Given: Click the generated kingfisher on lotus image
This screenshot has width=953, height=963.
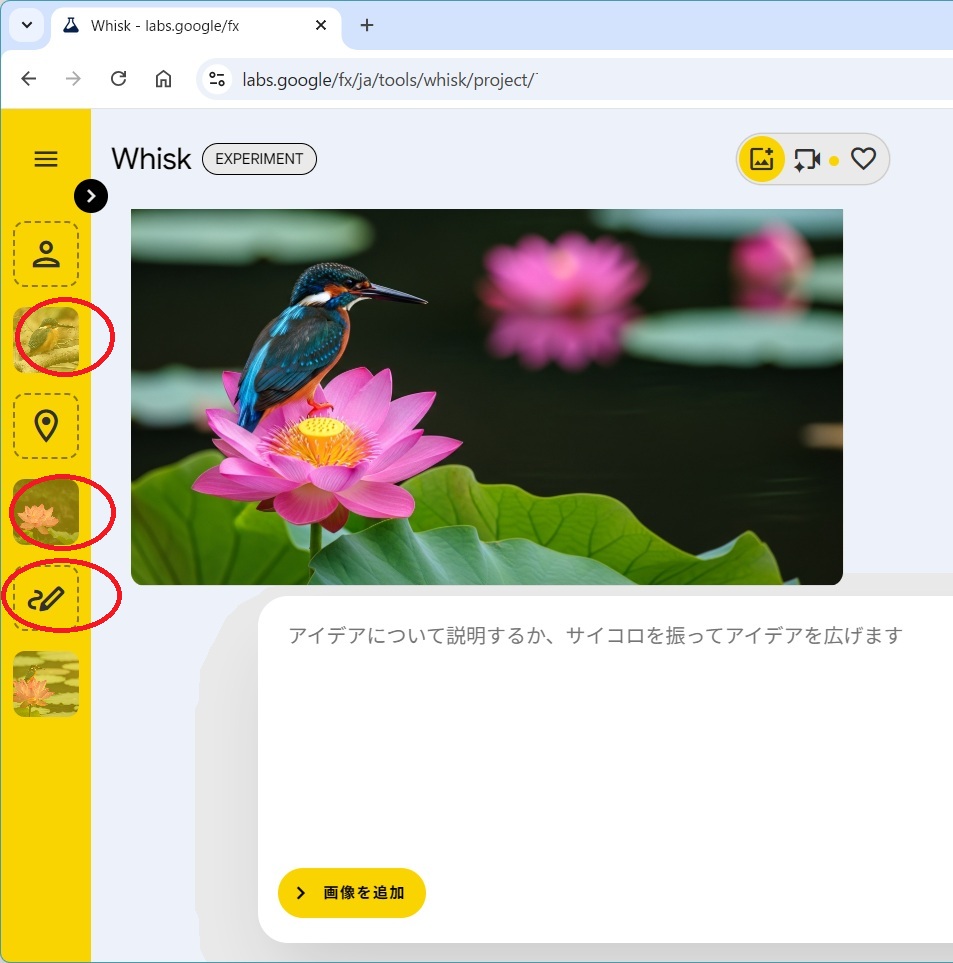Looking at the screenshot, I should (x=487, y=397).
